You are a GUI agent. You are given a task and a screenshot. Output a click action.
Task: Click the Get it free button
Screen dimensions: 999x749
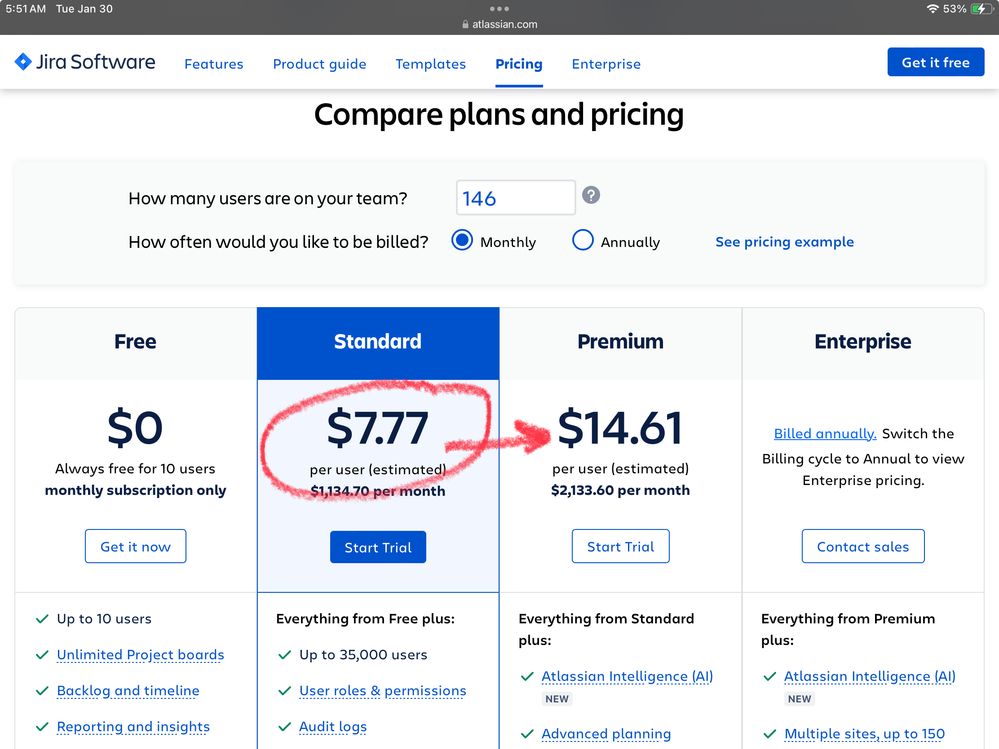[935, 62]
